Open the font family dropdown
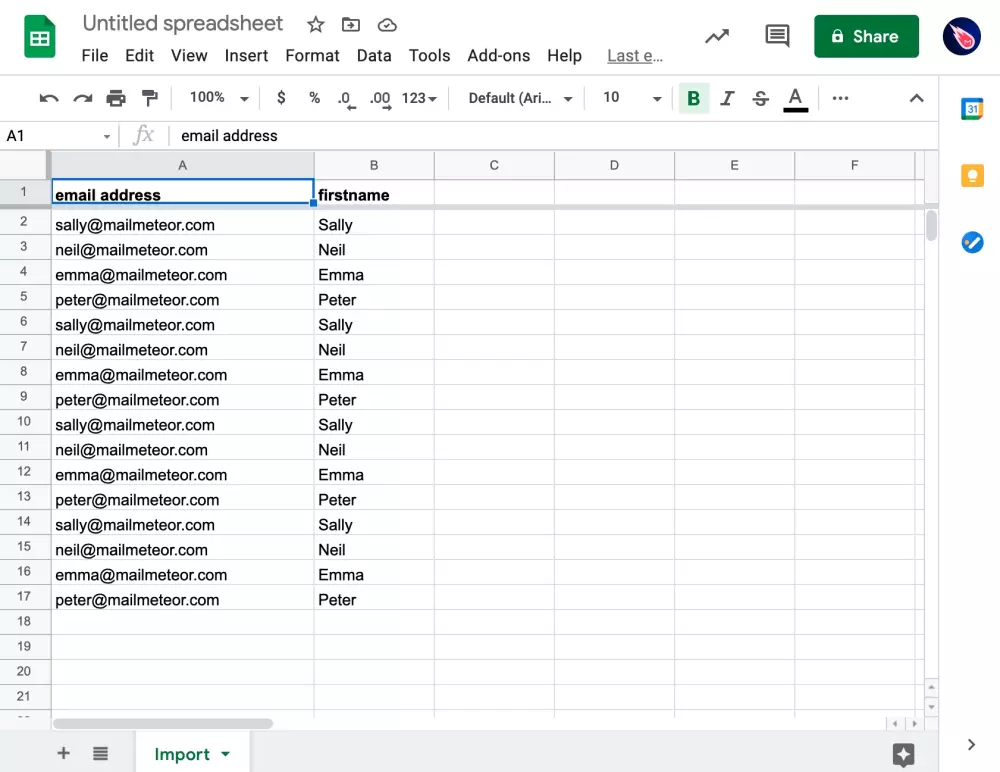The height and width of the screenshot is (772, 1000). coord(520,98)
